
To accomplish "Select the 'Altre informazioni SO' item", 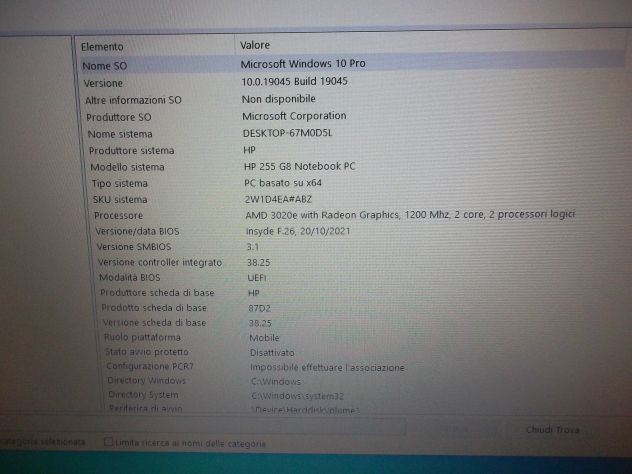I will [133, 100].
